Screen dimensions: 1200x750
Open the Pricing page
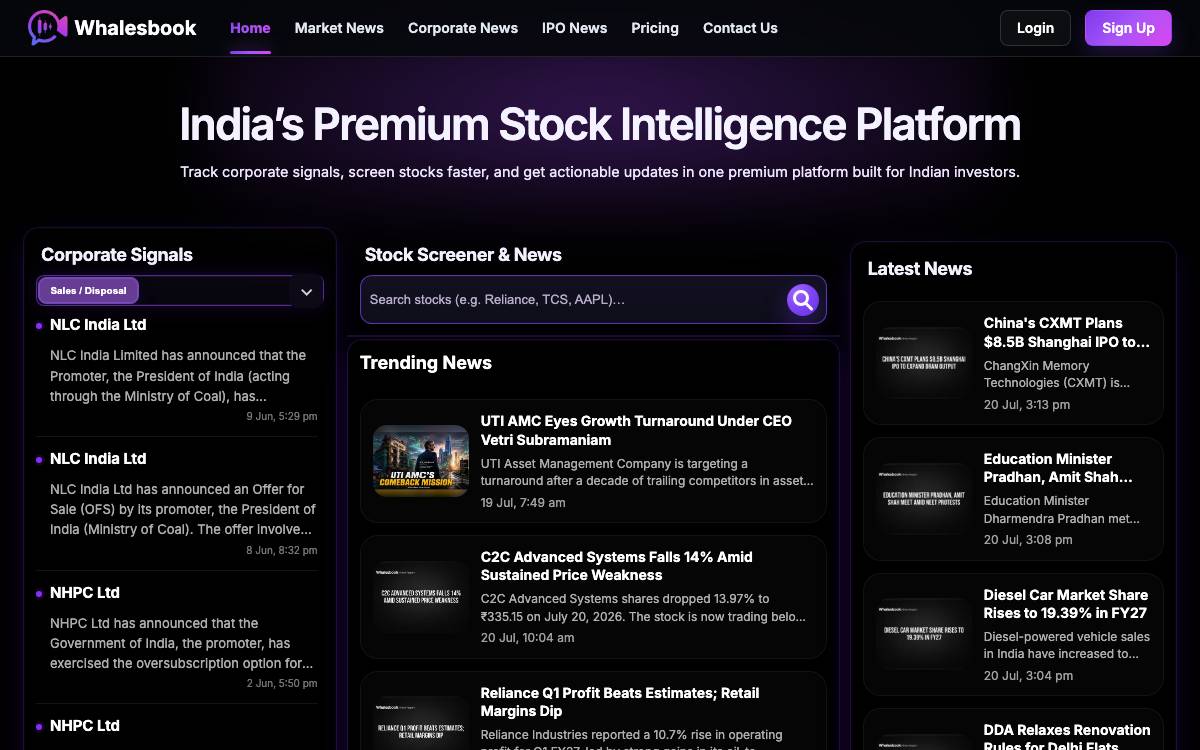tap(655, 28)
